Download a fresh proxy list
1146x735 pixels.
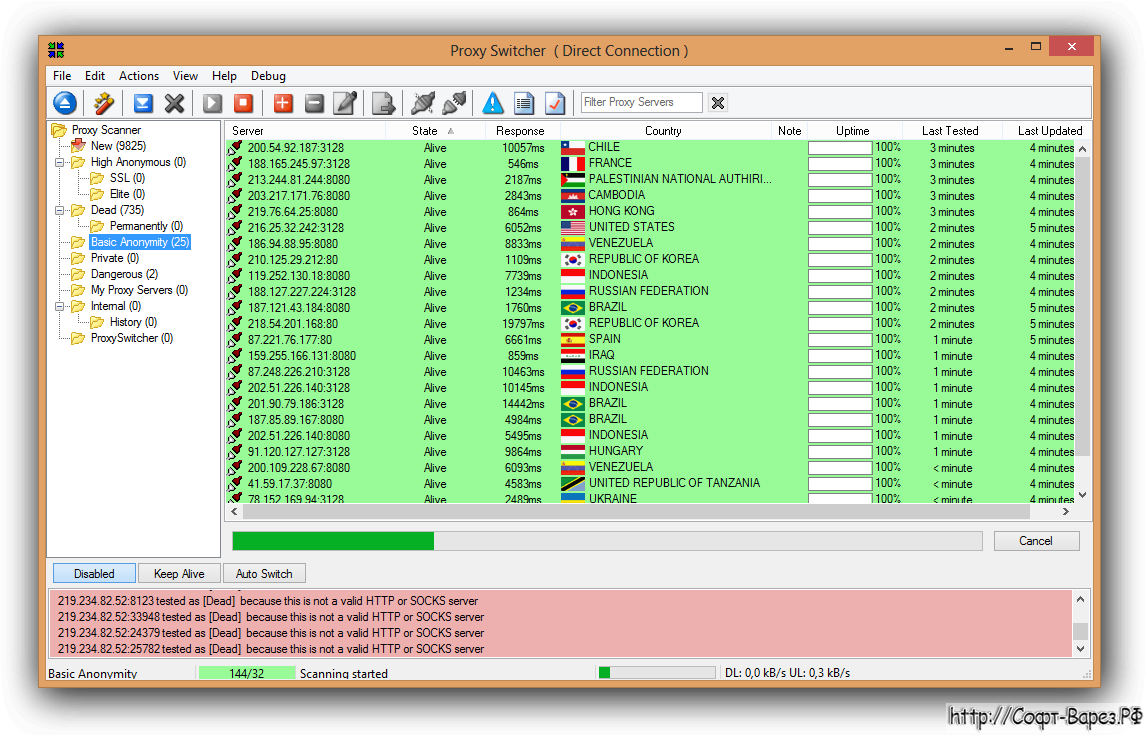tap(142, 102)
